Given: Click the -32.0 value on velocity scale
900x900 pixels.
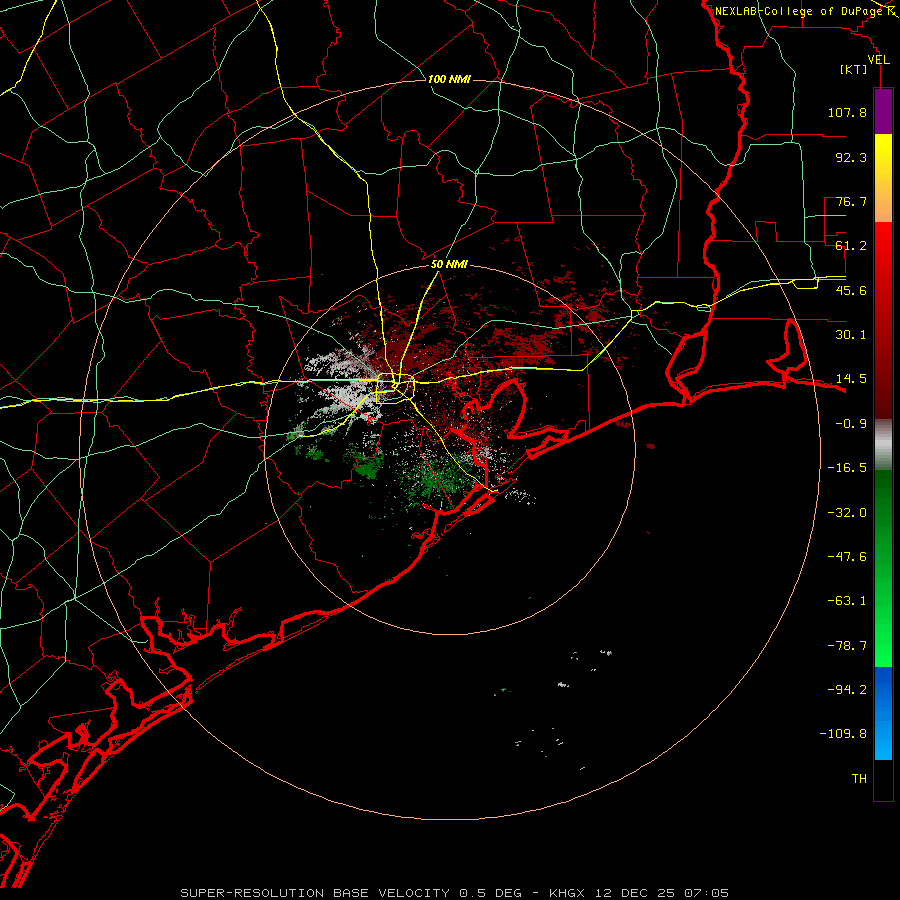Looking at the screenshot, I should pos(847,513).
